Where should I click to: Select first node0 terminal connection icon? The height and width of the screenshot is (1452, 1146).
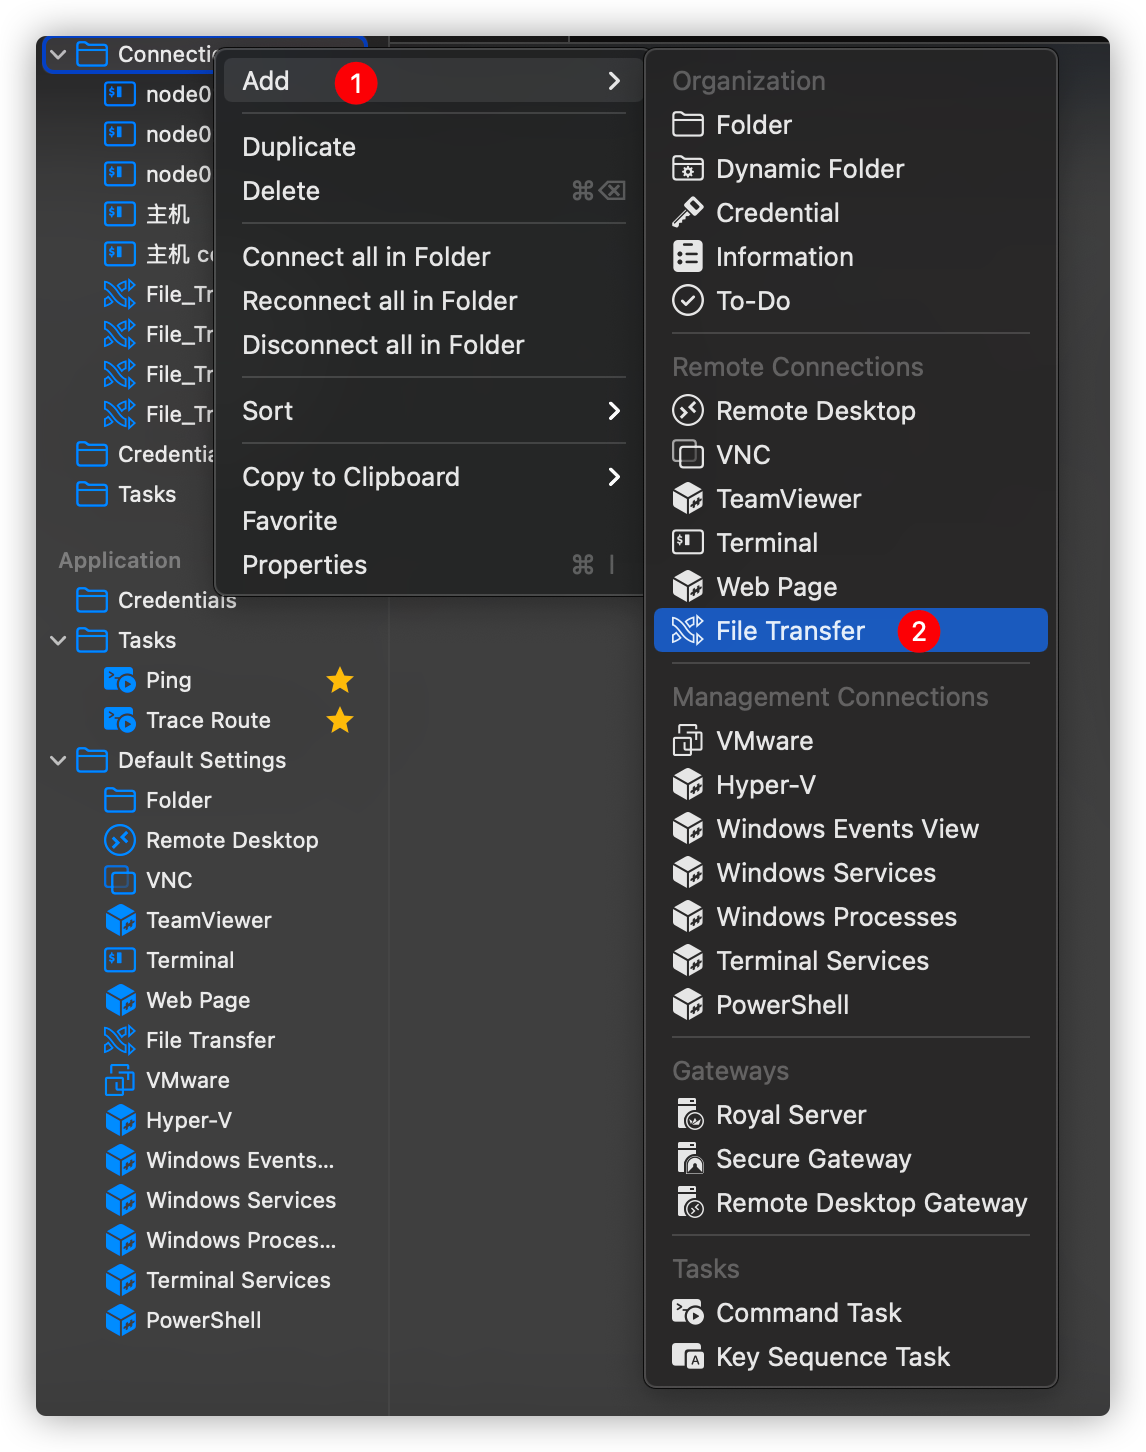coord(120,94)
